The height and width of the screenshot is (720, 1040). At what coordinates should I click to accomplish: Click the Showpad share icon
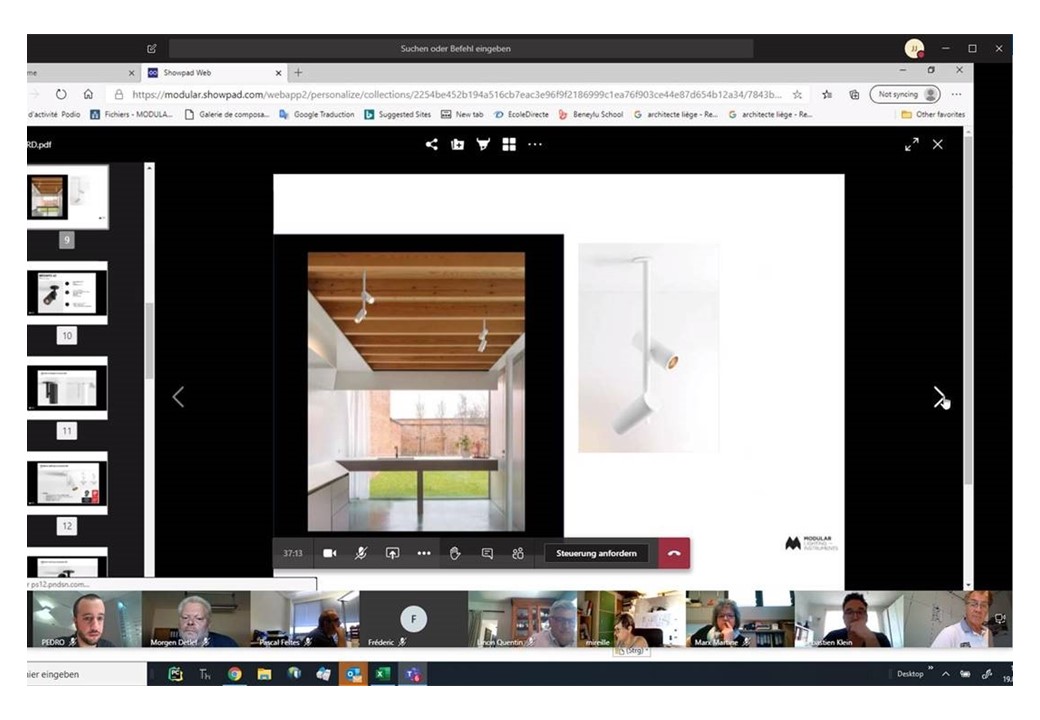pyautogui.click(x=432, y=144)
